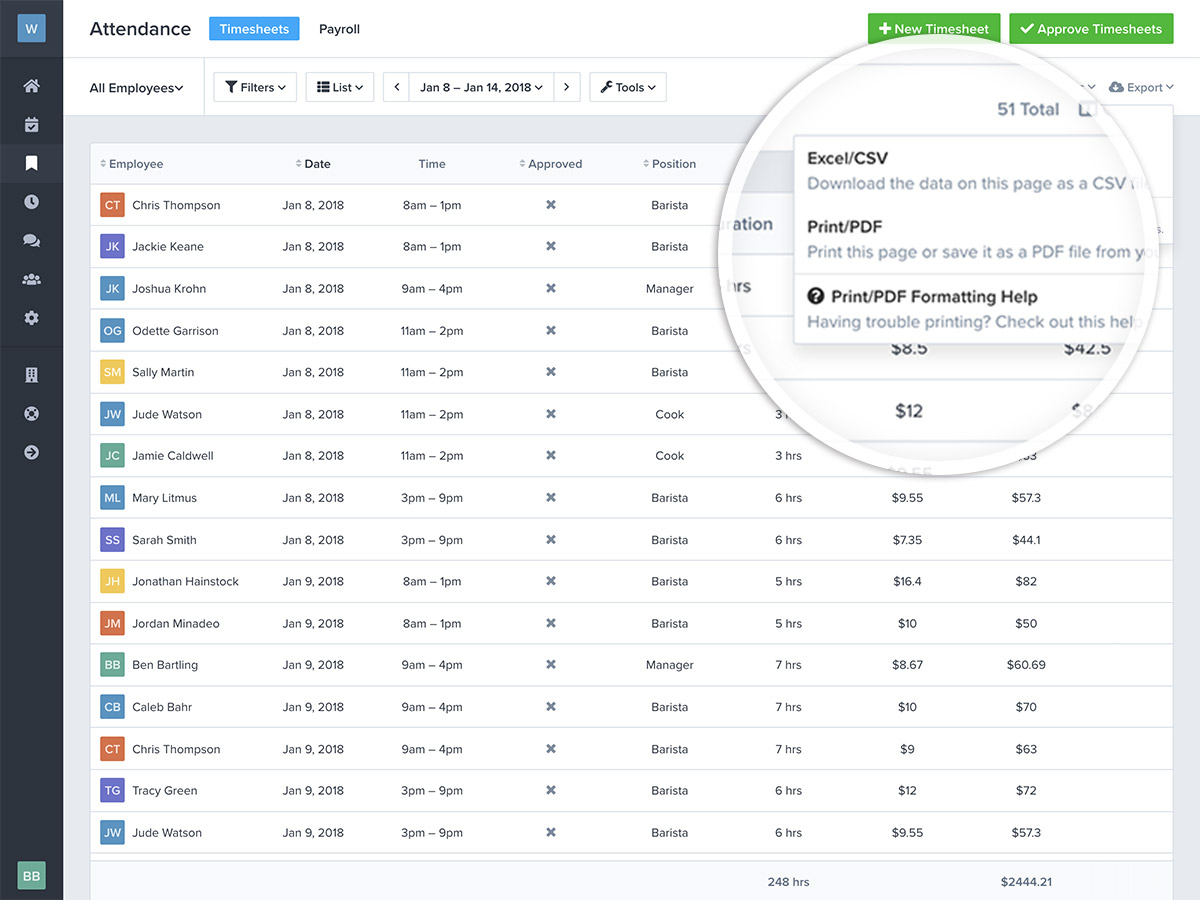Screen dimensions: 1200x900
Task: Go to the previous week arrow
Action: point(397,87)
